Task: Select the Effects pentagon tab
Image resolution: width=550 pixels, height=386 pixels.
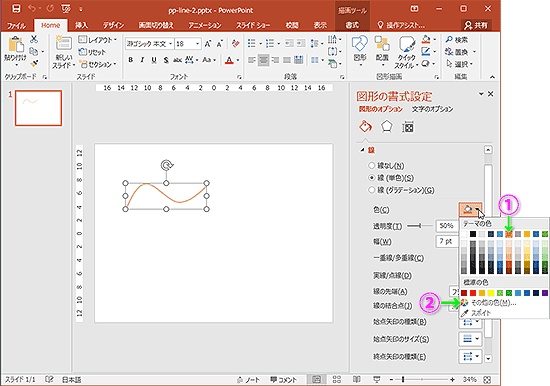Action: point(386,127)
